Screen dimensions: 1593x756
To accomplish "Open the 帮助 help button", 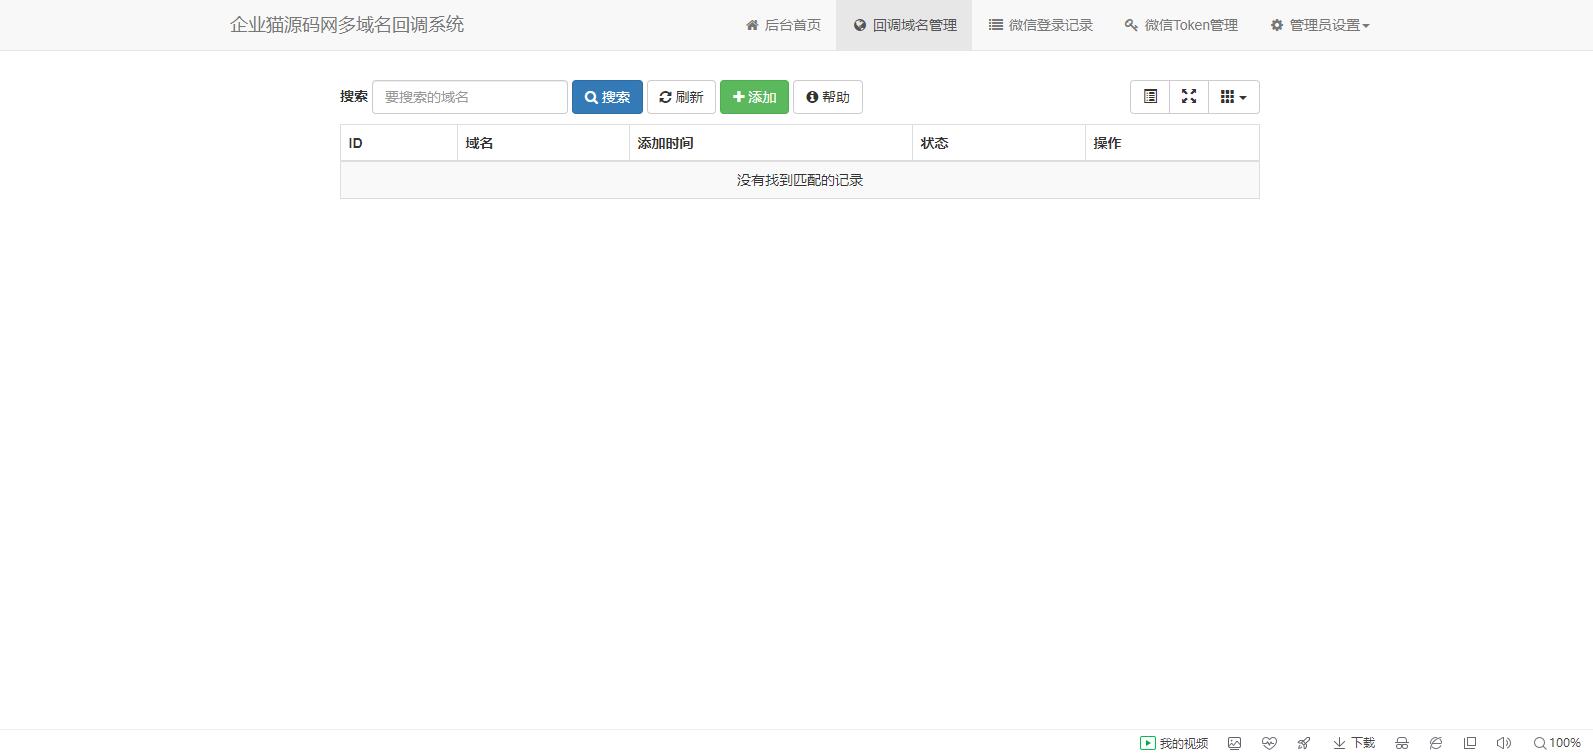I will pos(827,97).
